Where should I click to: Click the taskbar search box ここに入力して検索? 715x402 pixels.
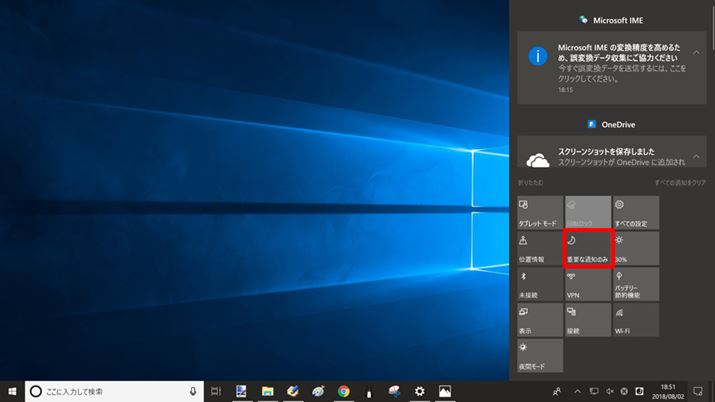point(110,391)
